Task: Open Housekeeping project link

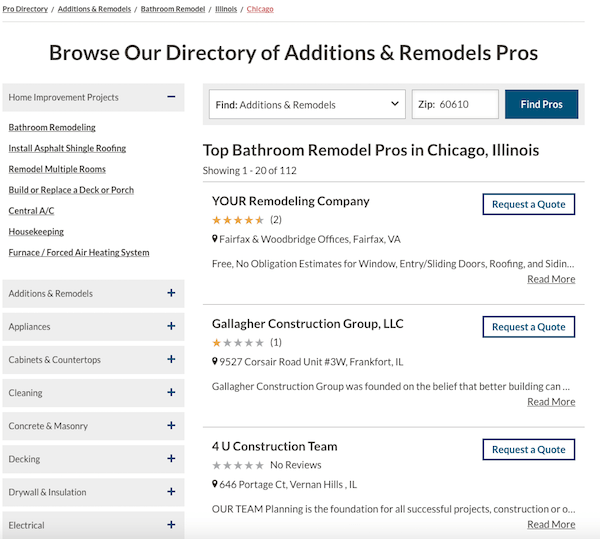Action: click(36, 231)
